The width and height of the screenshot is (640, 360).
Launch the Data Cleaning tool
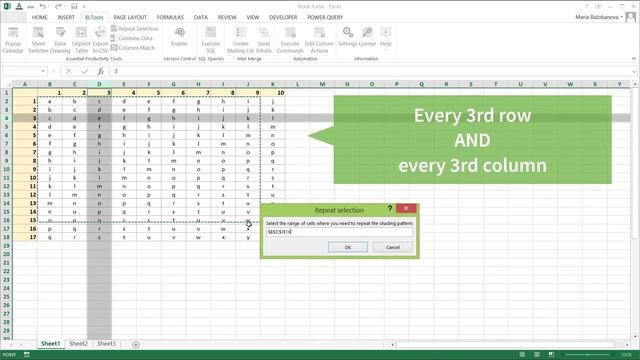point(60,40)
